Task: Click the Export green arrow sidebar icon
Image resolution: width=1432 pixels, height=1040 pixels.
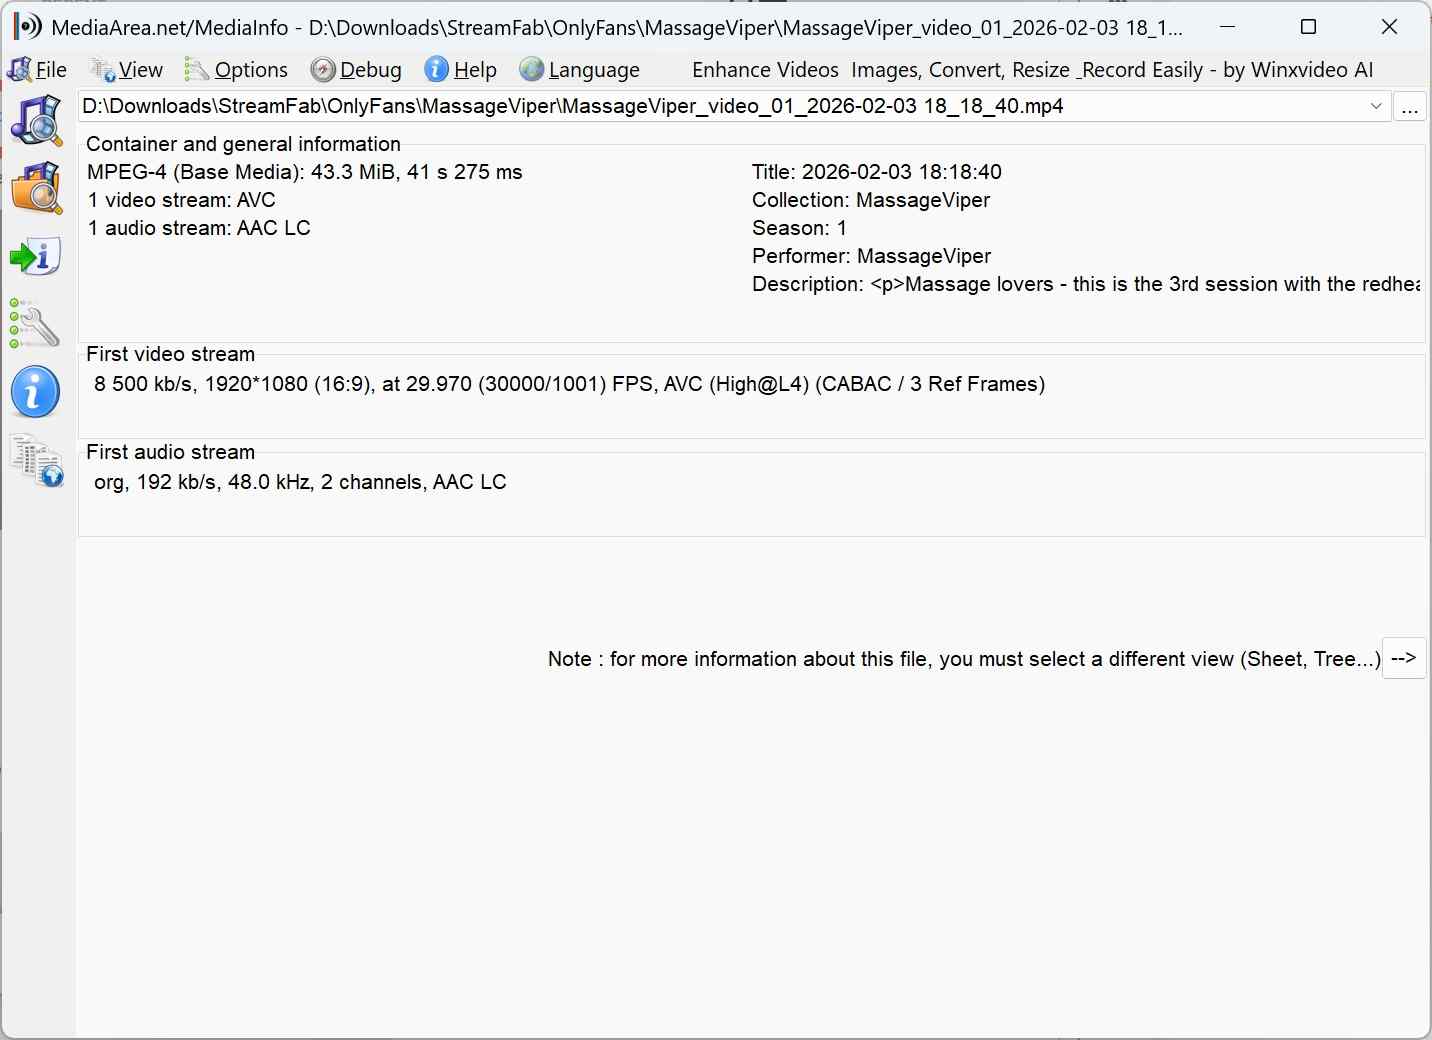Action: [x=36, y=257]
